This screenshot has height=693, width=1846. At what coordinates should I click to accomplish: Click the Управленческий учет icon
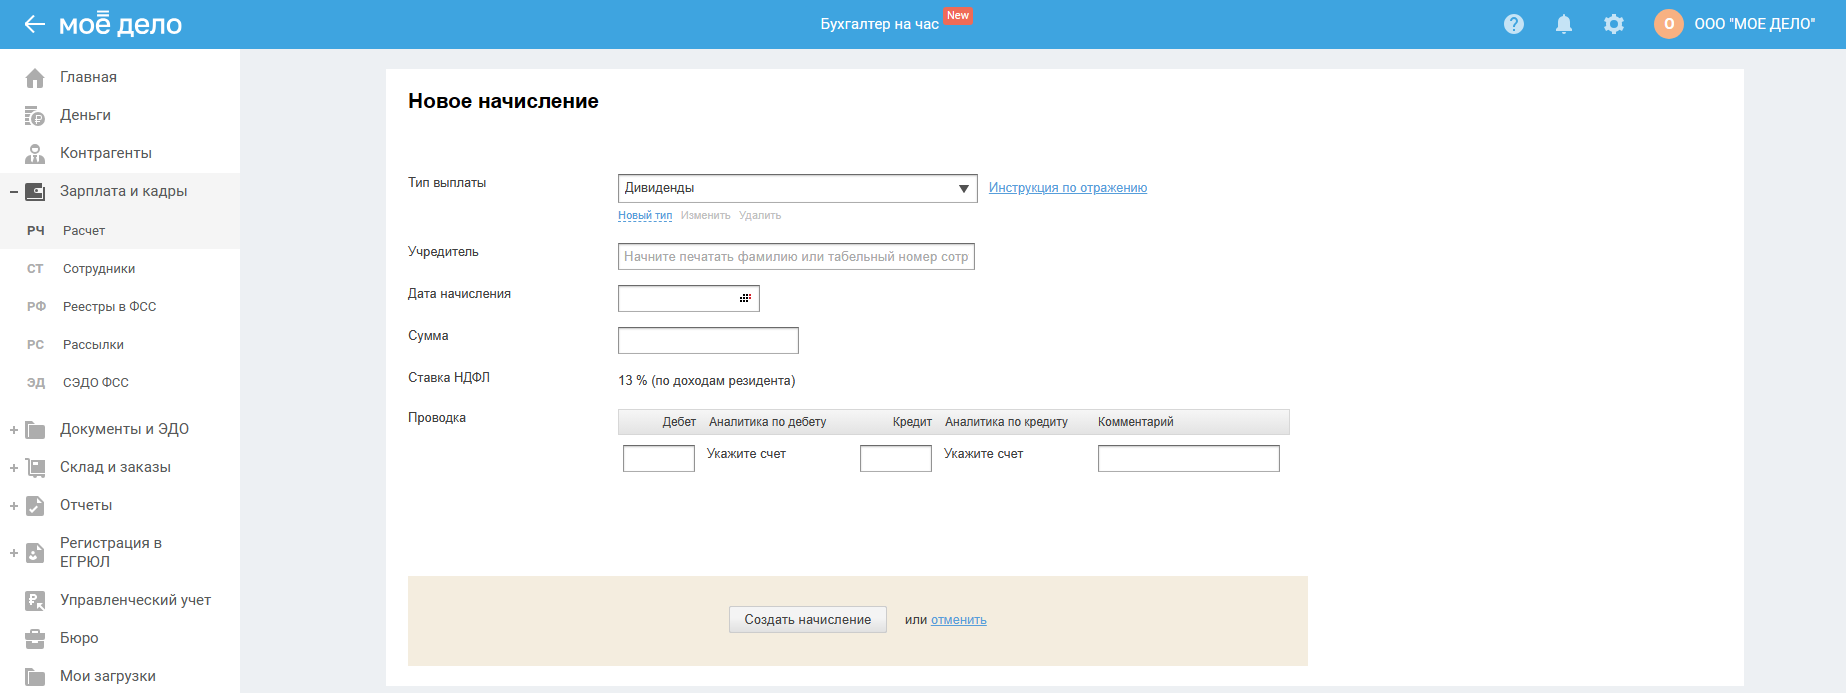(x=35, y=601)
